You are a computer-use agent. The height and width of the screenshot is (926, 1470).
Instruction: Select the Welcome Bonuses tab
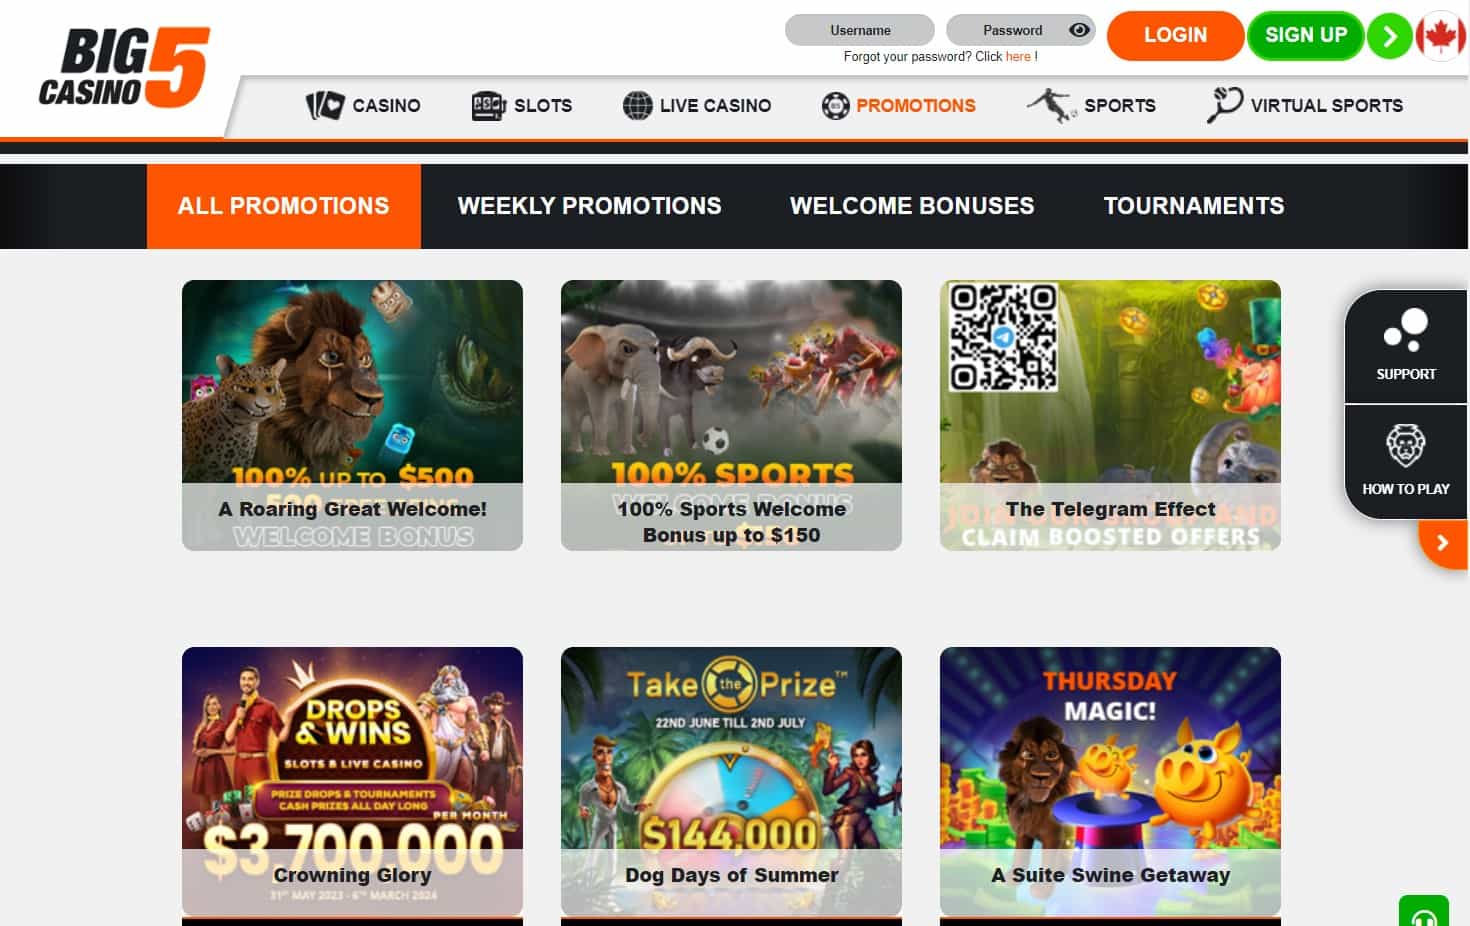pos(912,206)
